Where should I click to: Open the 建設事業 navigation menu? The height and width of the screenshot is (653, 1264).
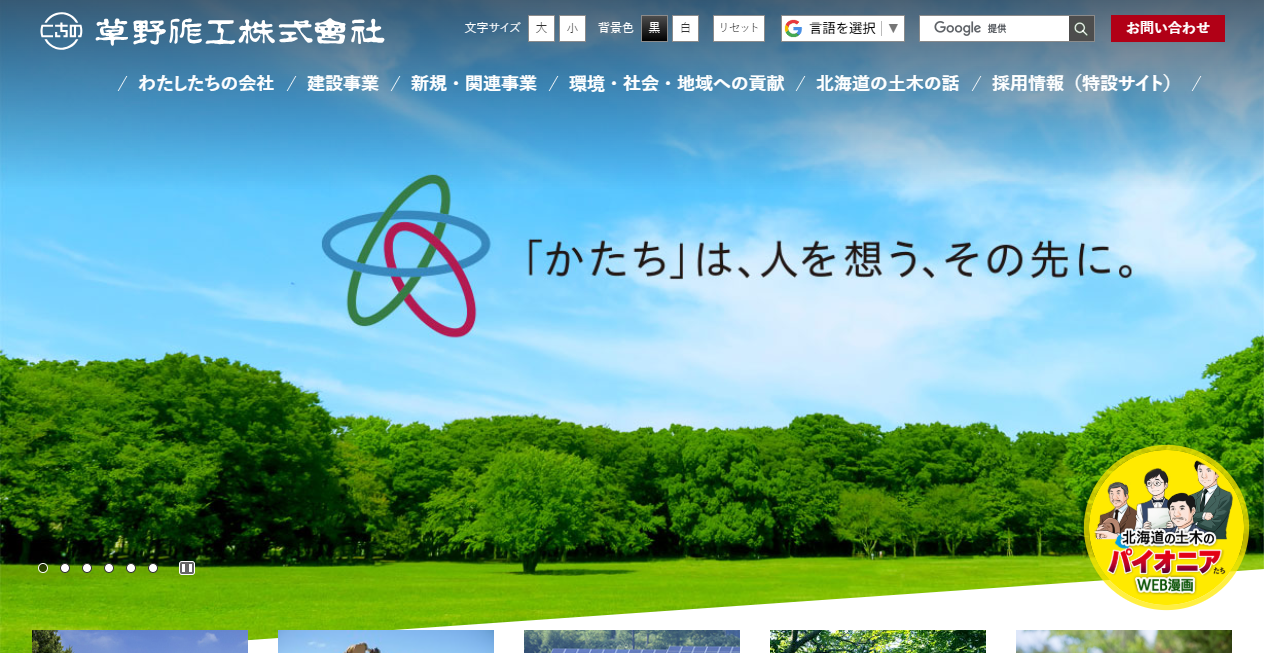click(x=342, y=84)
